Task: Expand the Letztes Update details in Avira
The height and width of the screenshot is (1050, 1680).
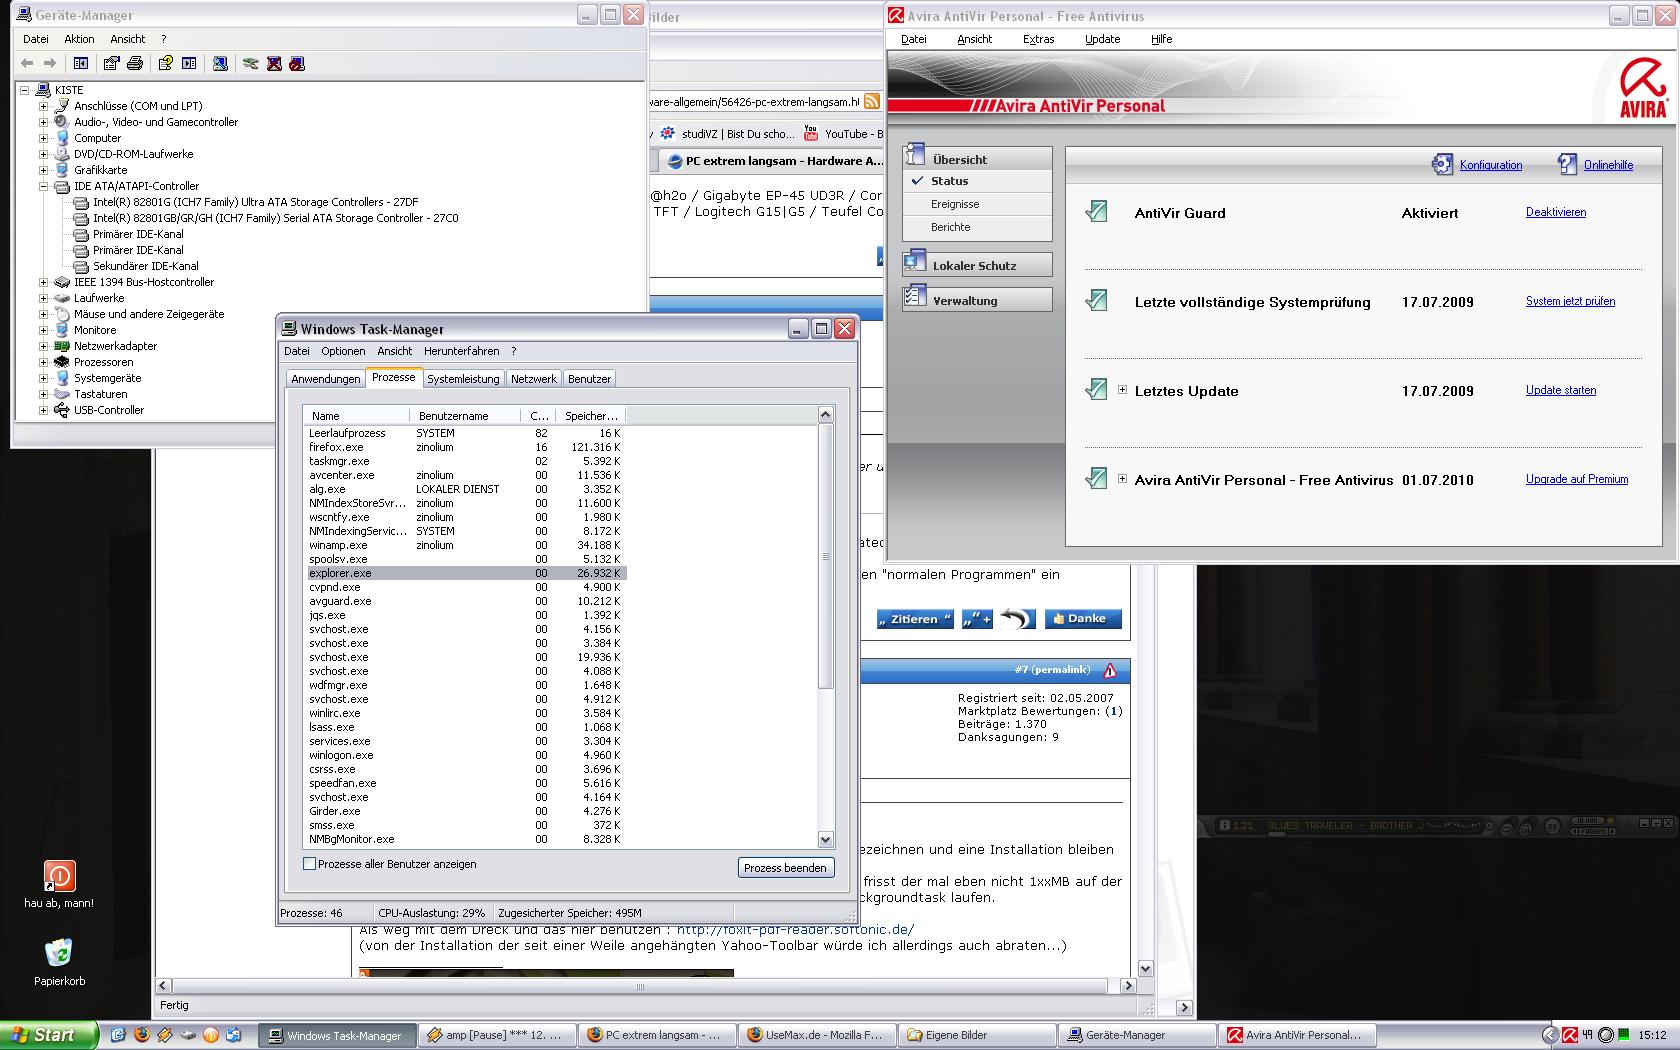Action: 1122,390
